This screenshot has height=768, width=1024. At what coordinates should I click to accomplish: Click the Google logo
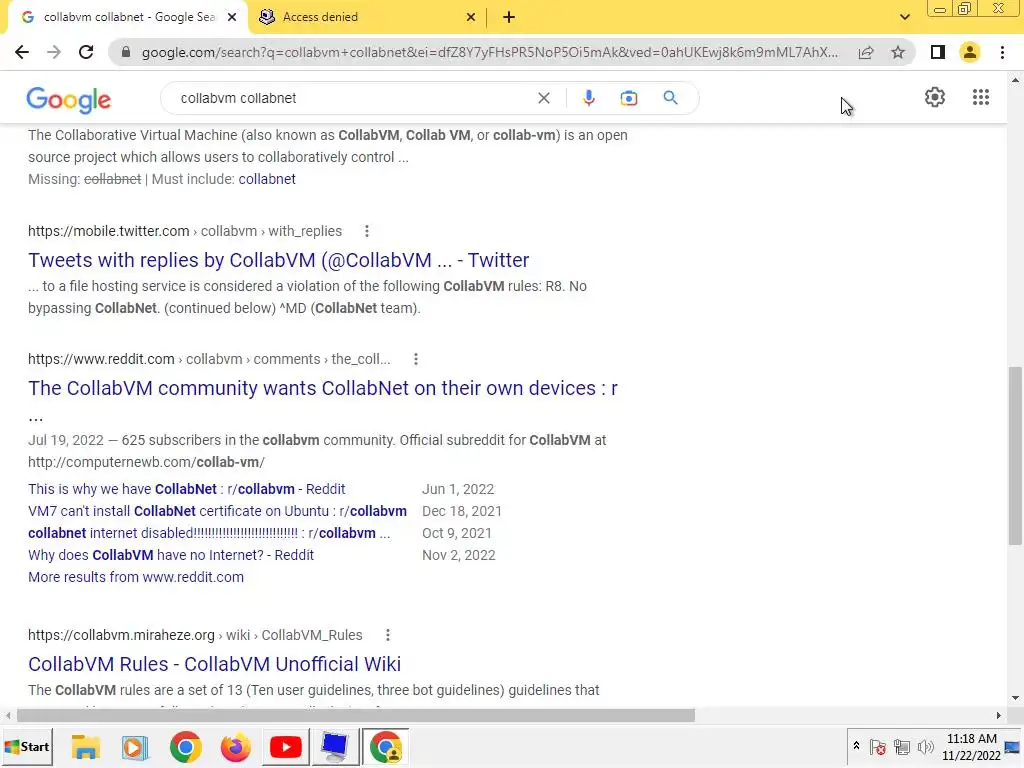[69, 100]
